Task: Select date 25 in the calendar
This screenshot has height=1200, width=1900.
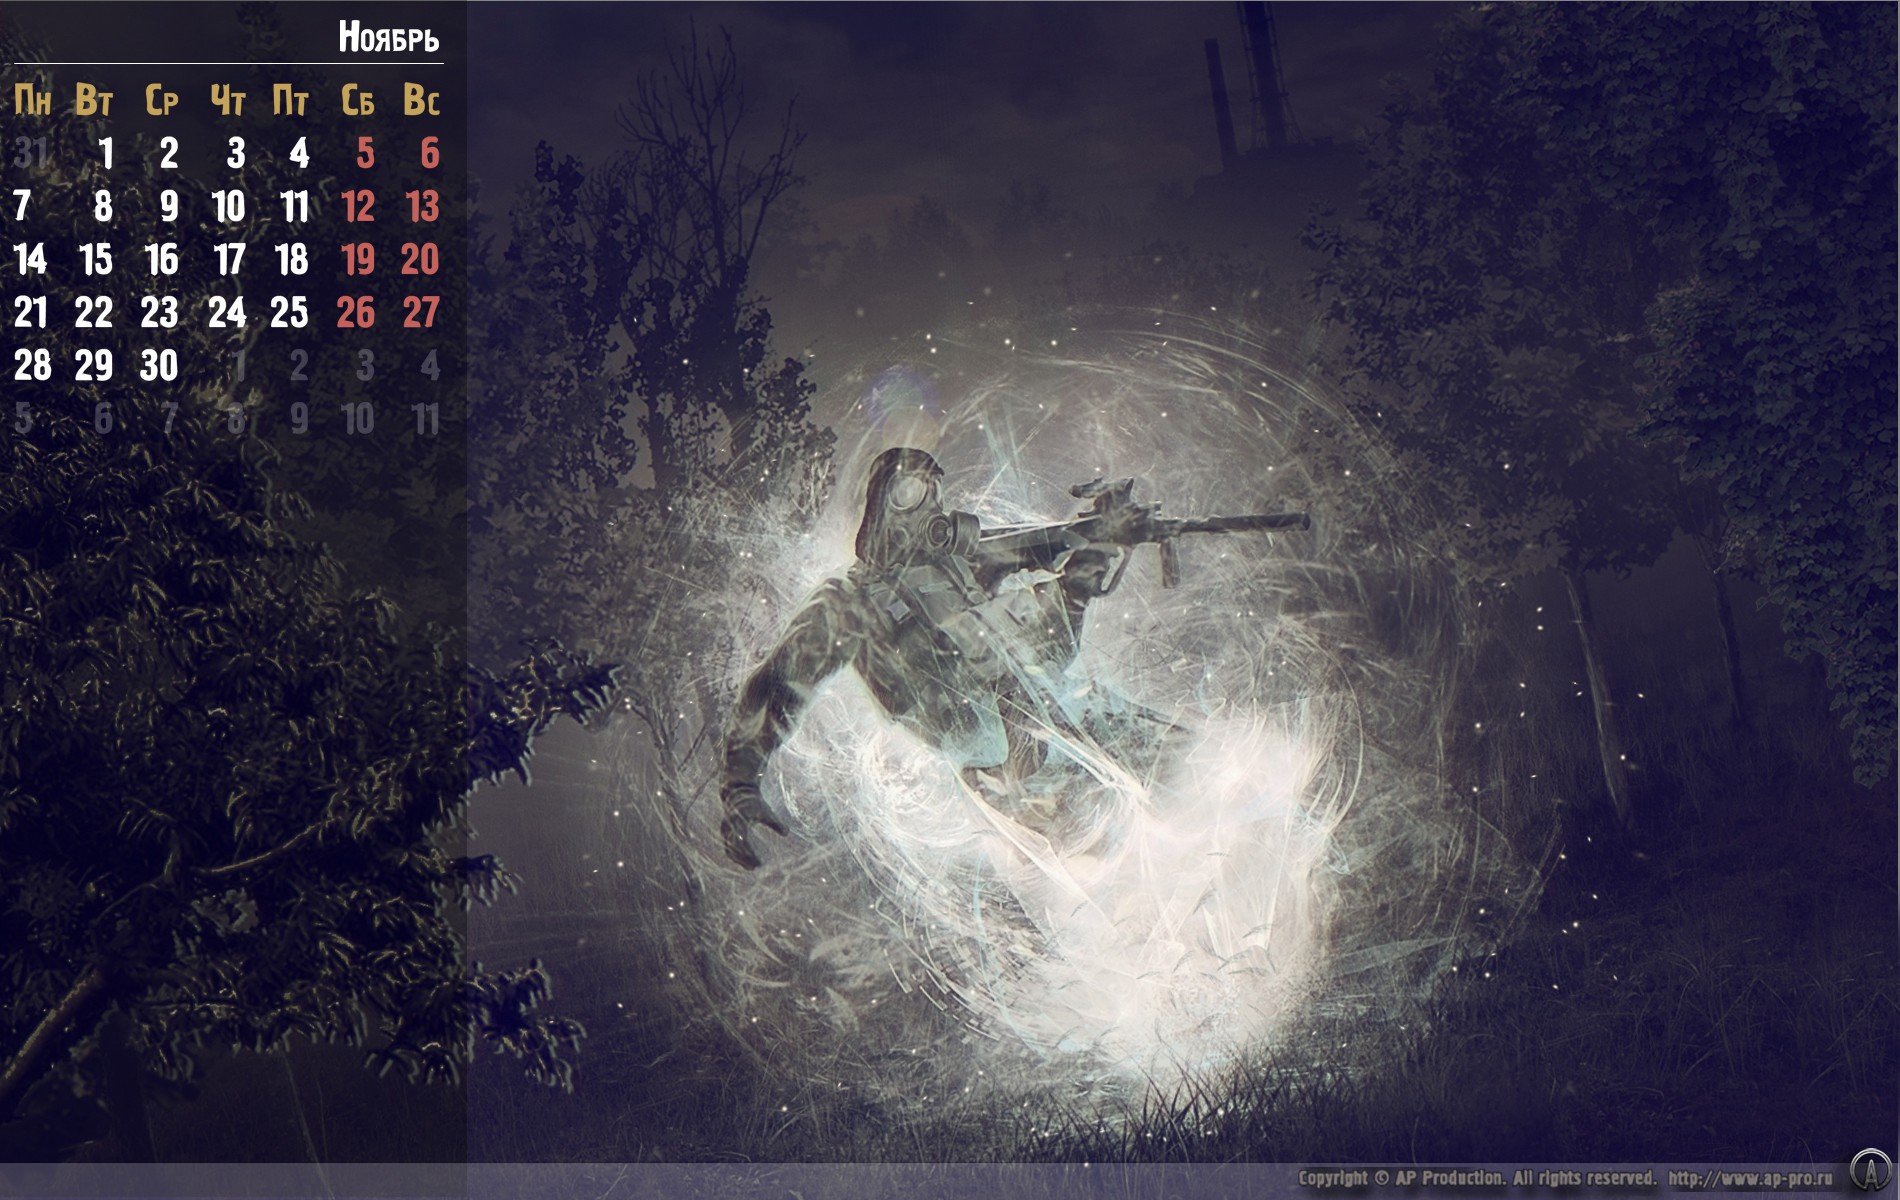Action: click(x=290, y=312)
